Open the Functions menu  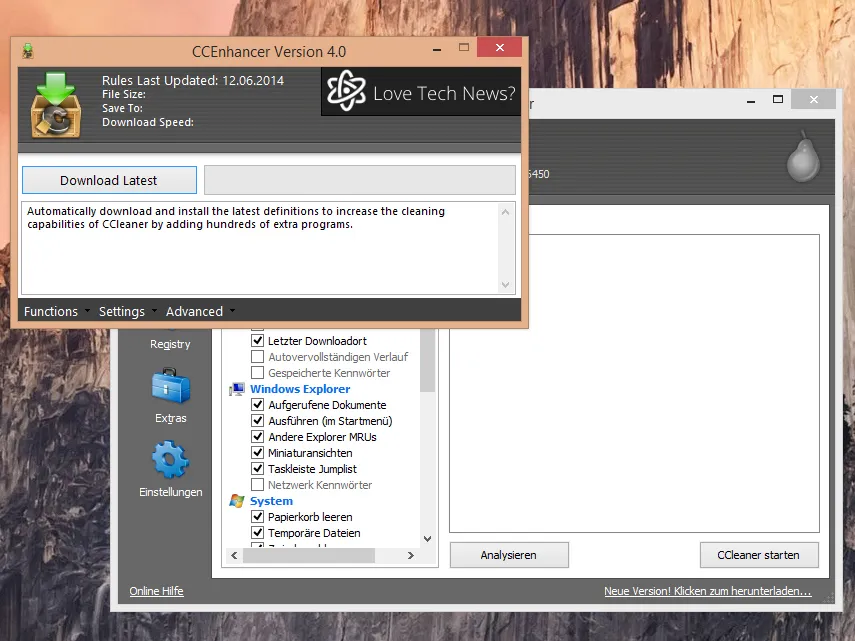(51, 311)
